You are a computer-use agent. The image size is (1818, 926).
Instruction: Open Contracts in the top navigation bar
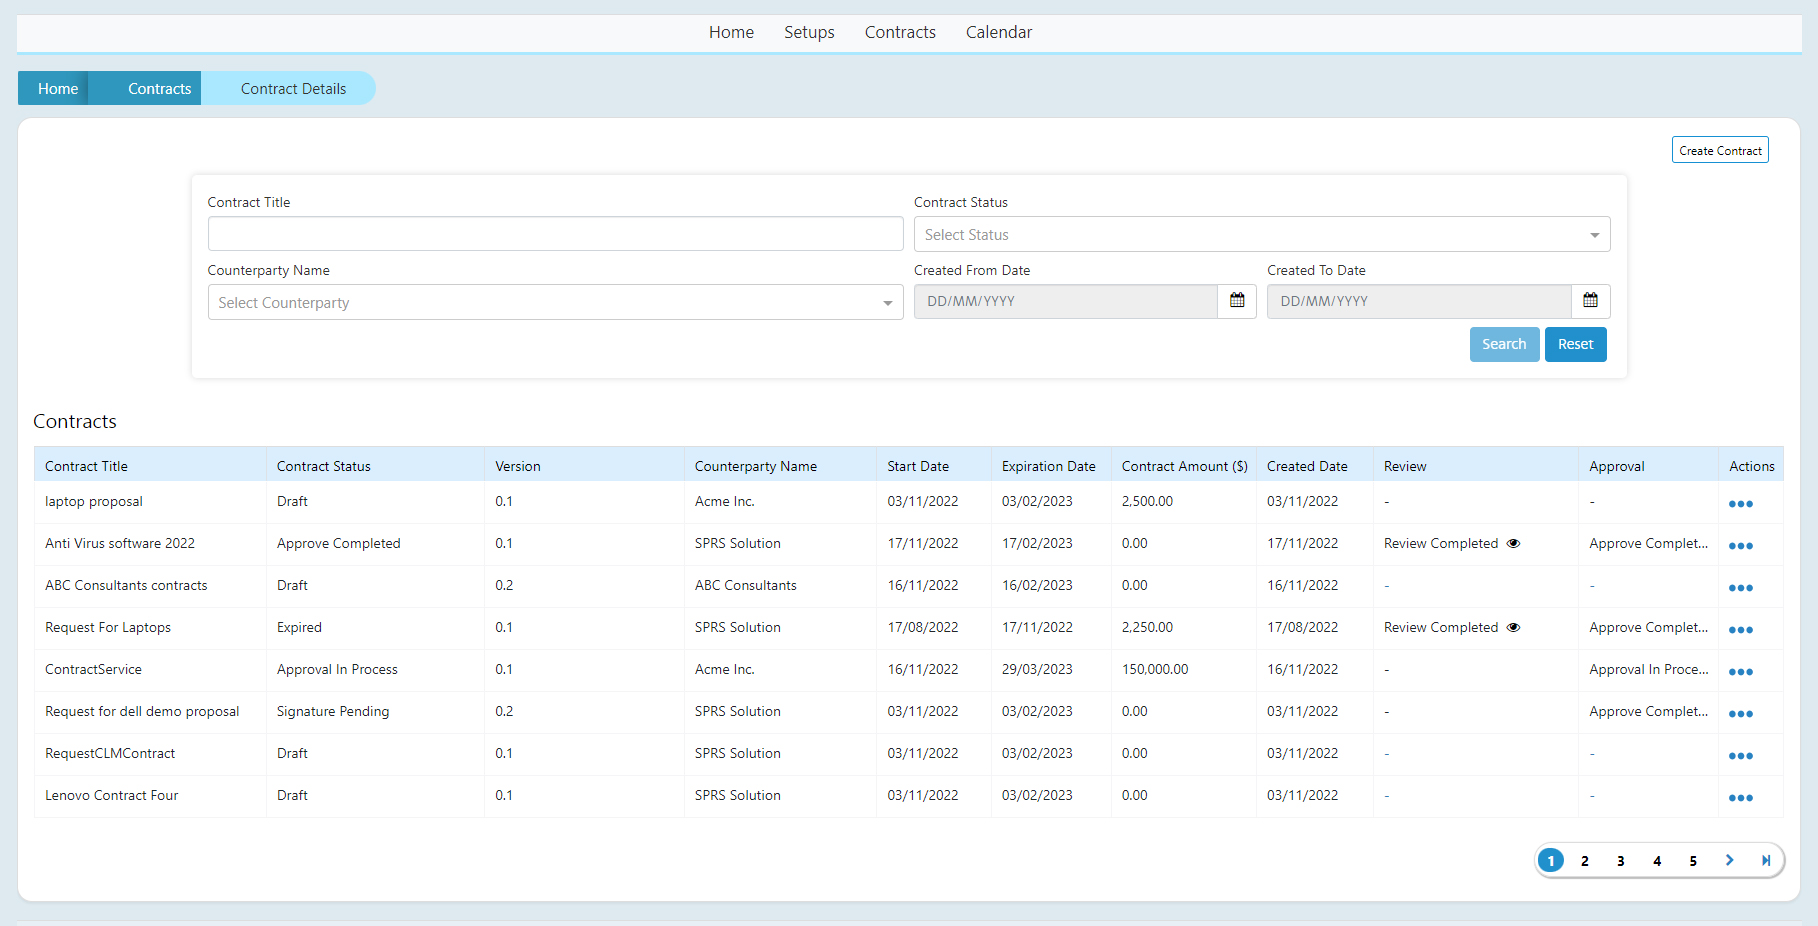coord(899,32)
